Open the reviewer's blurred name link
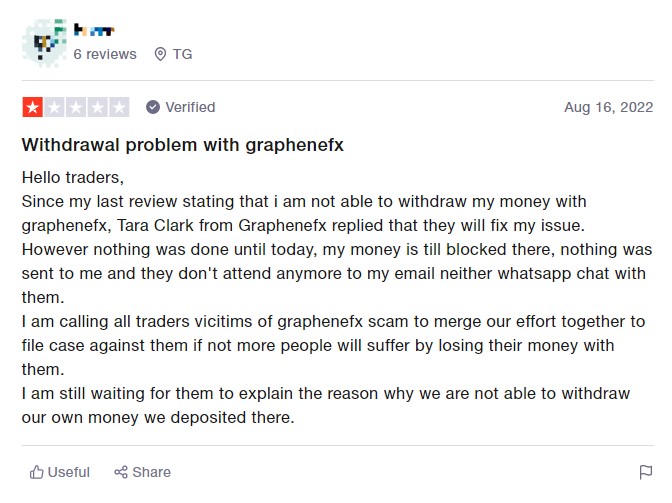 coord(95,31)
